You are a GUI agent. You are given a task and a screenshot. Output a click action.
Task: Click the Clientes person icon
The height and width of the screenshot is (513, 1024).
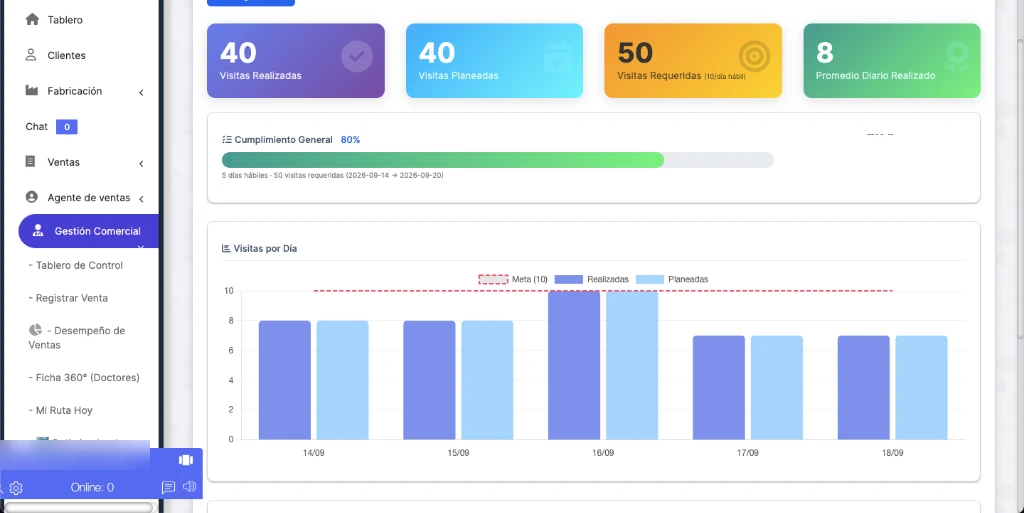[x=31, y=55]
